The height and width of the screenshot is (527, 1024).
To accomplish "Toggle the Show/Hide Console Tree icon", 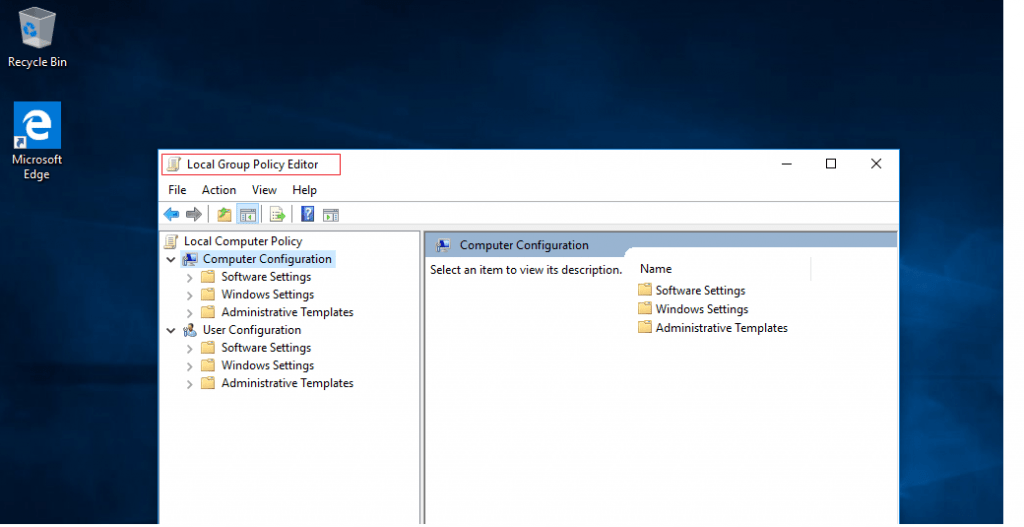I will point(247,214).
